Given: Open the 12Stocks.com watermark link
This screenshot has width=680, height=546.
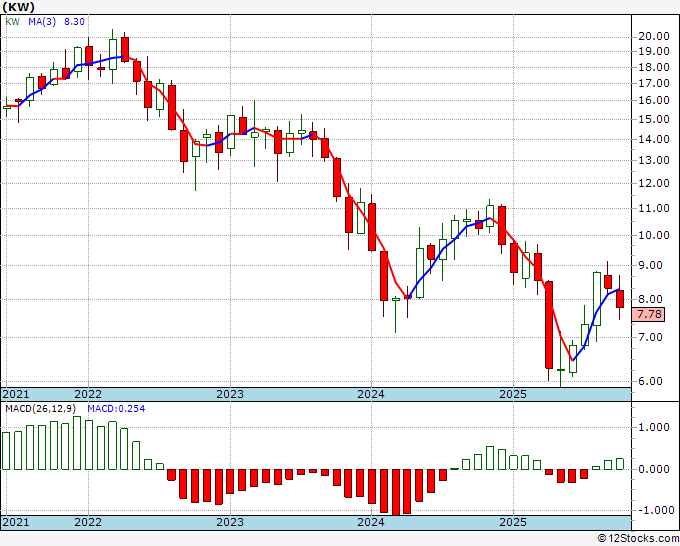Looking at the screenshot, I should tap(638, 538).
